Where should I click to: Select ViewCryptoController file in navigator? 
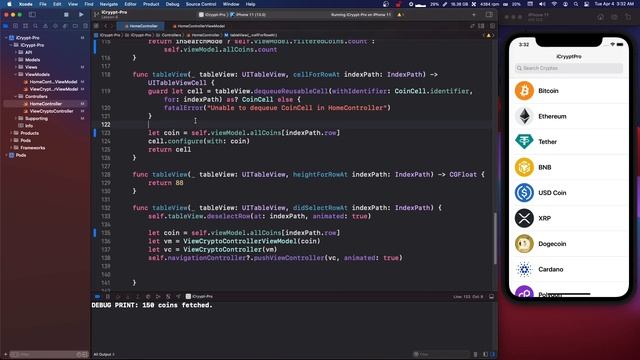click(48, 111)
